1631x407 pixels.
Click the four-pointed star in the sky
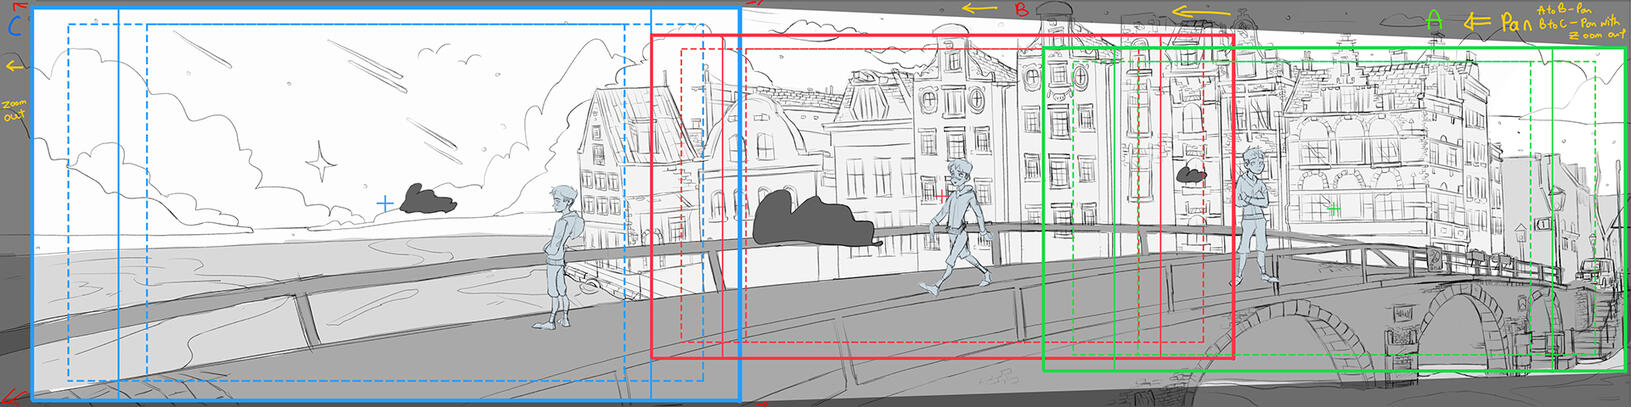pyautogui.click(x=322, y=161)
